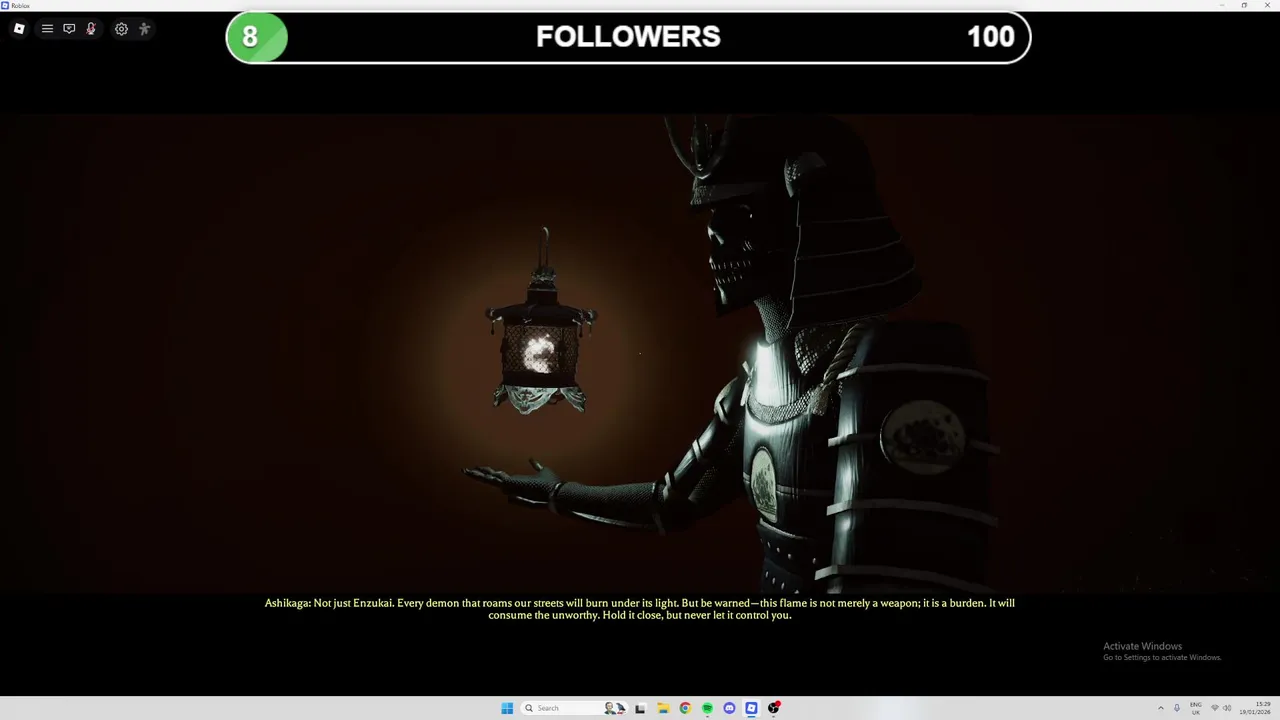Unmute the microphone in Roblox top bar
Screen dimensions: 1280x720
(91, 29)
